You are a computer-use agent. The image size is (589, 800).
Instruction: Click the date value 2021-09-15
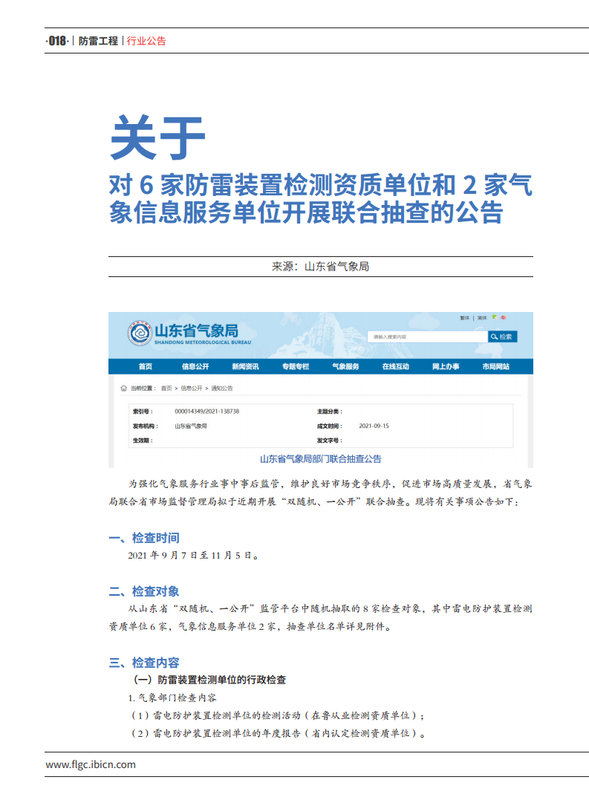374,426
